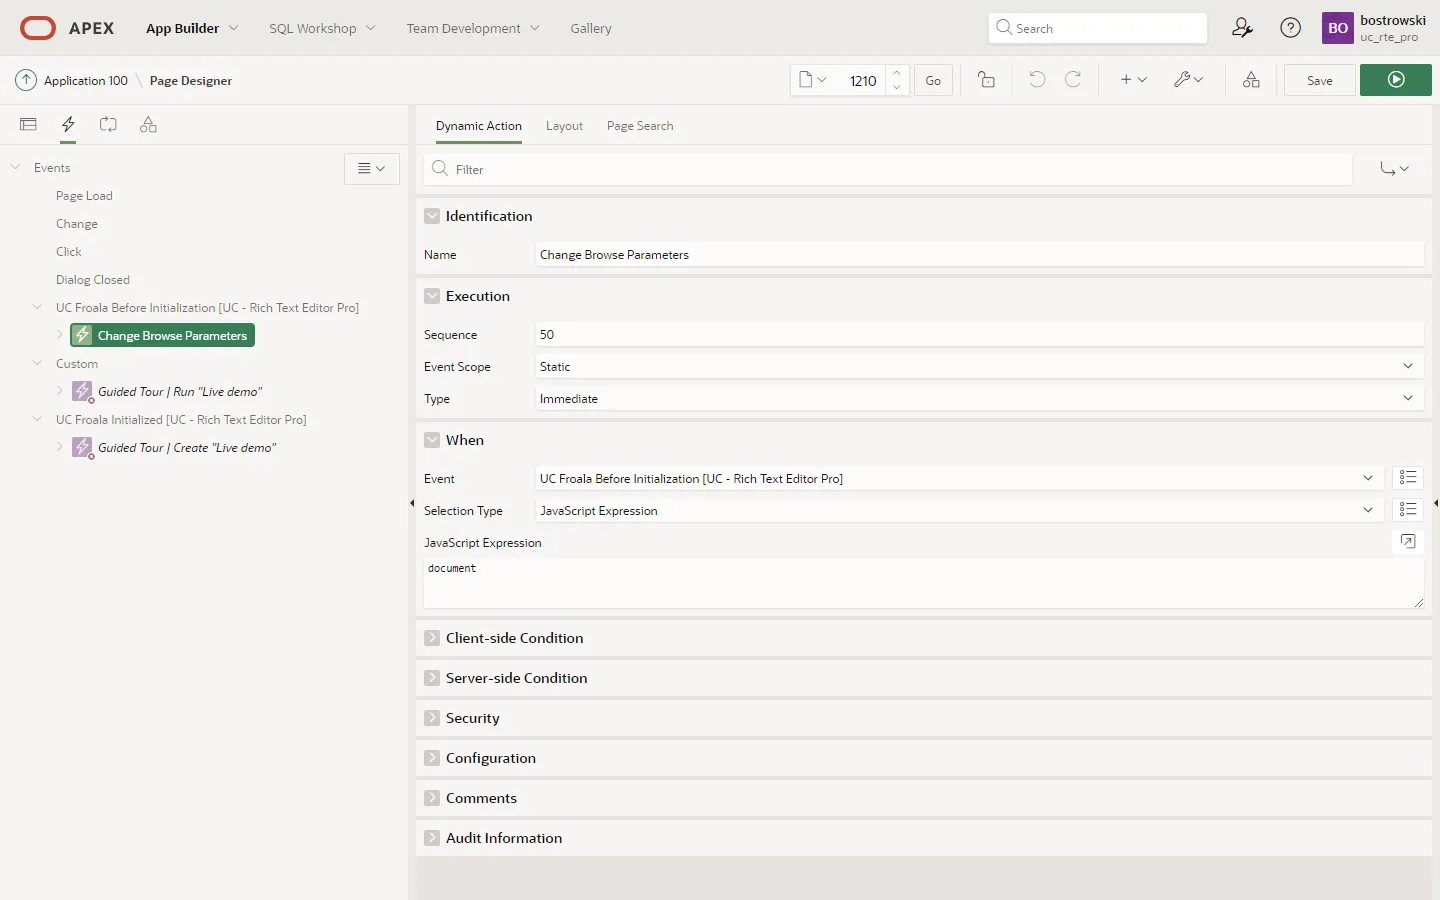The width and height of the screenshot is (1440, 900).
Task: Click the Undo arrow icon
Action: 1037,80
